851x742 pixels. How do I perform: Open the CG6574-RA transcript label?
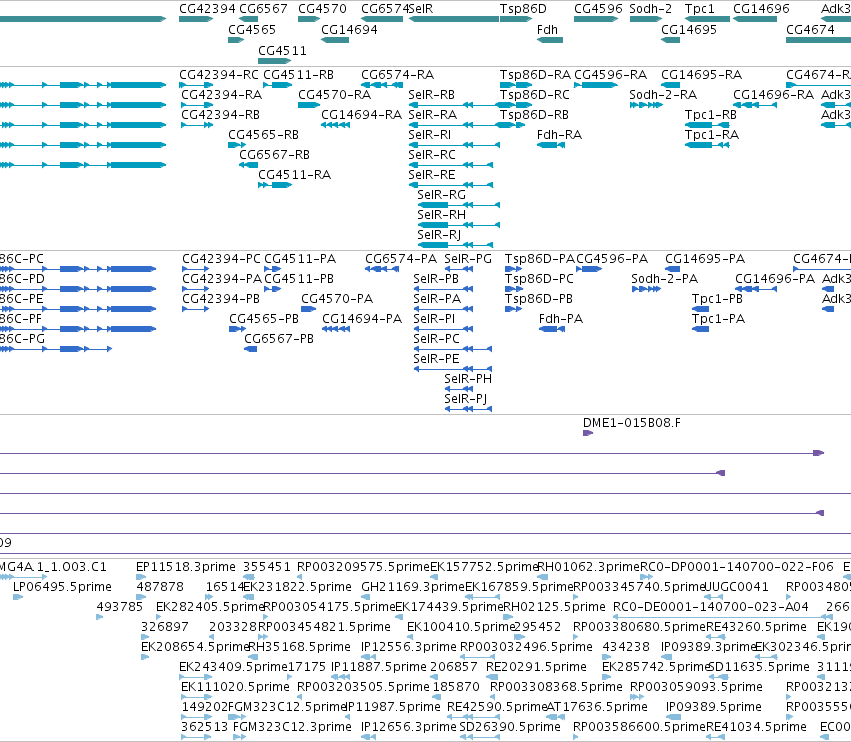(397, 74)
